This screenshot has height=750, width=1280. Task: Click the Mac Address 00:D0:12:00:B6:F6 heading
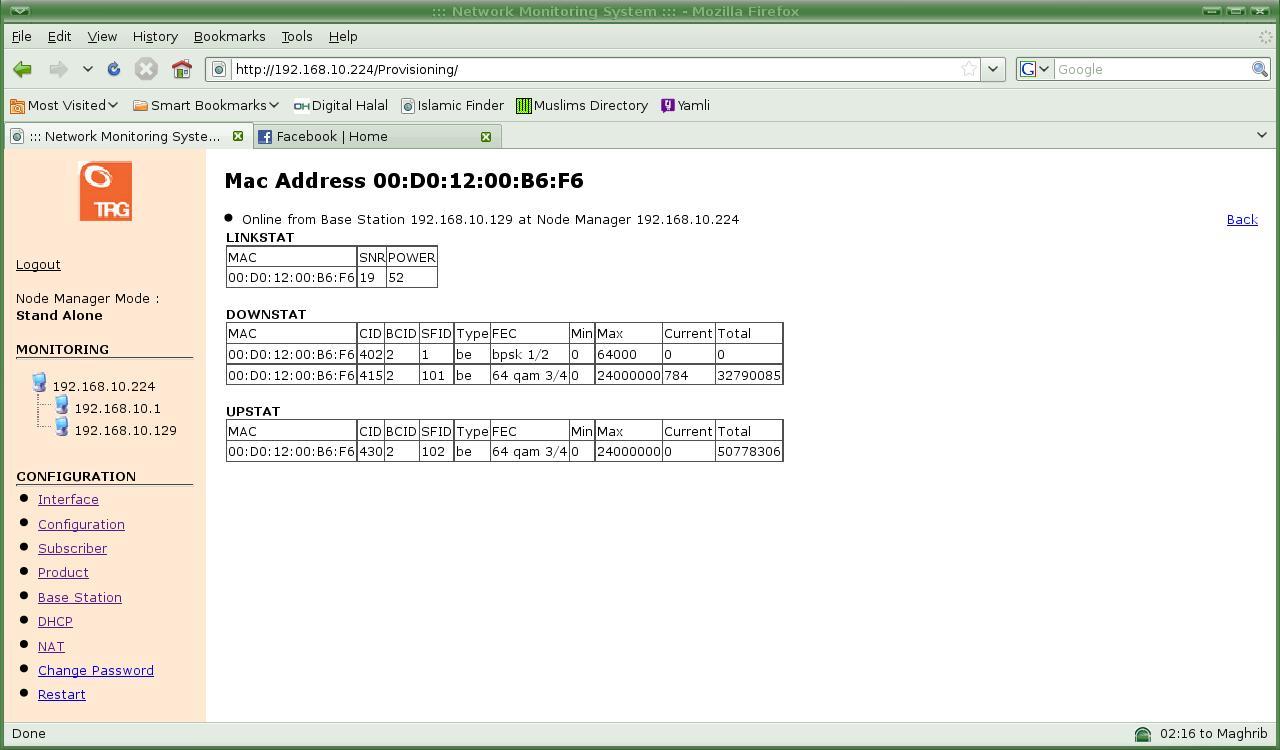tap(404, 181)
